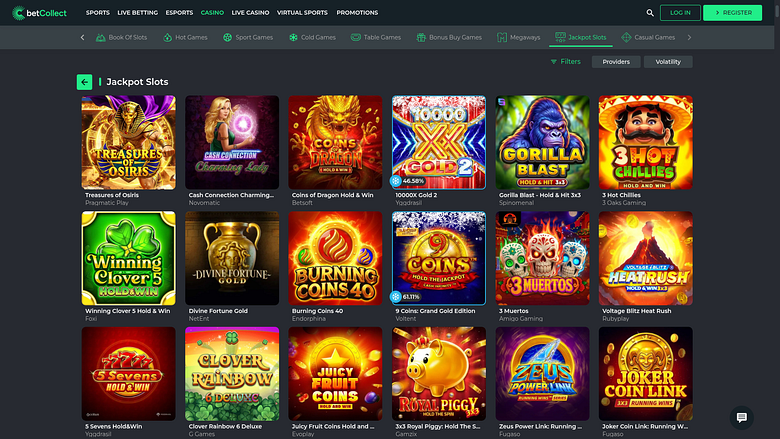Viewport: 780px width, 439px height.
Task: Open Juicy Fruit Coins game
Action: [x=335, y=374]
